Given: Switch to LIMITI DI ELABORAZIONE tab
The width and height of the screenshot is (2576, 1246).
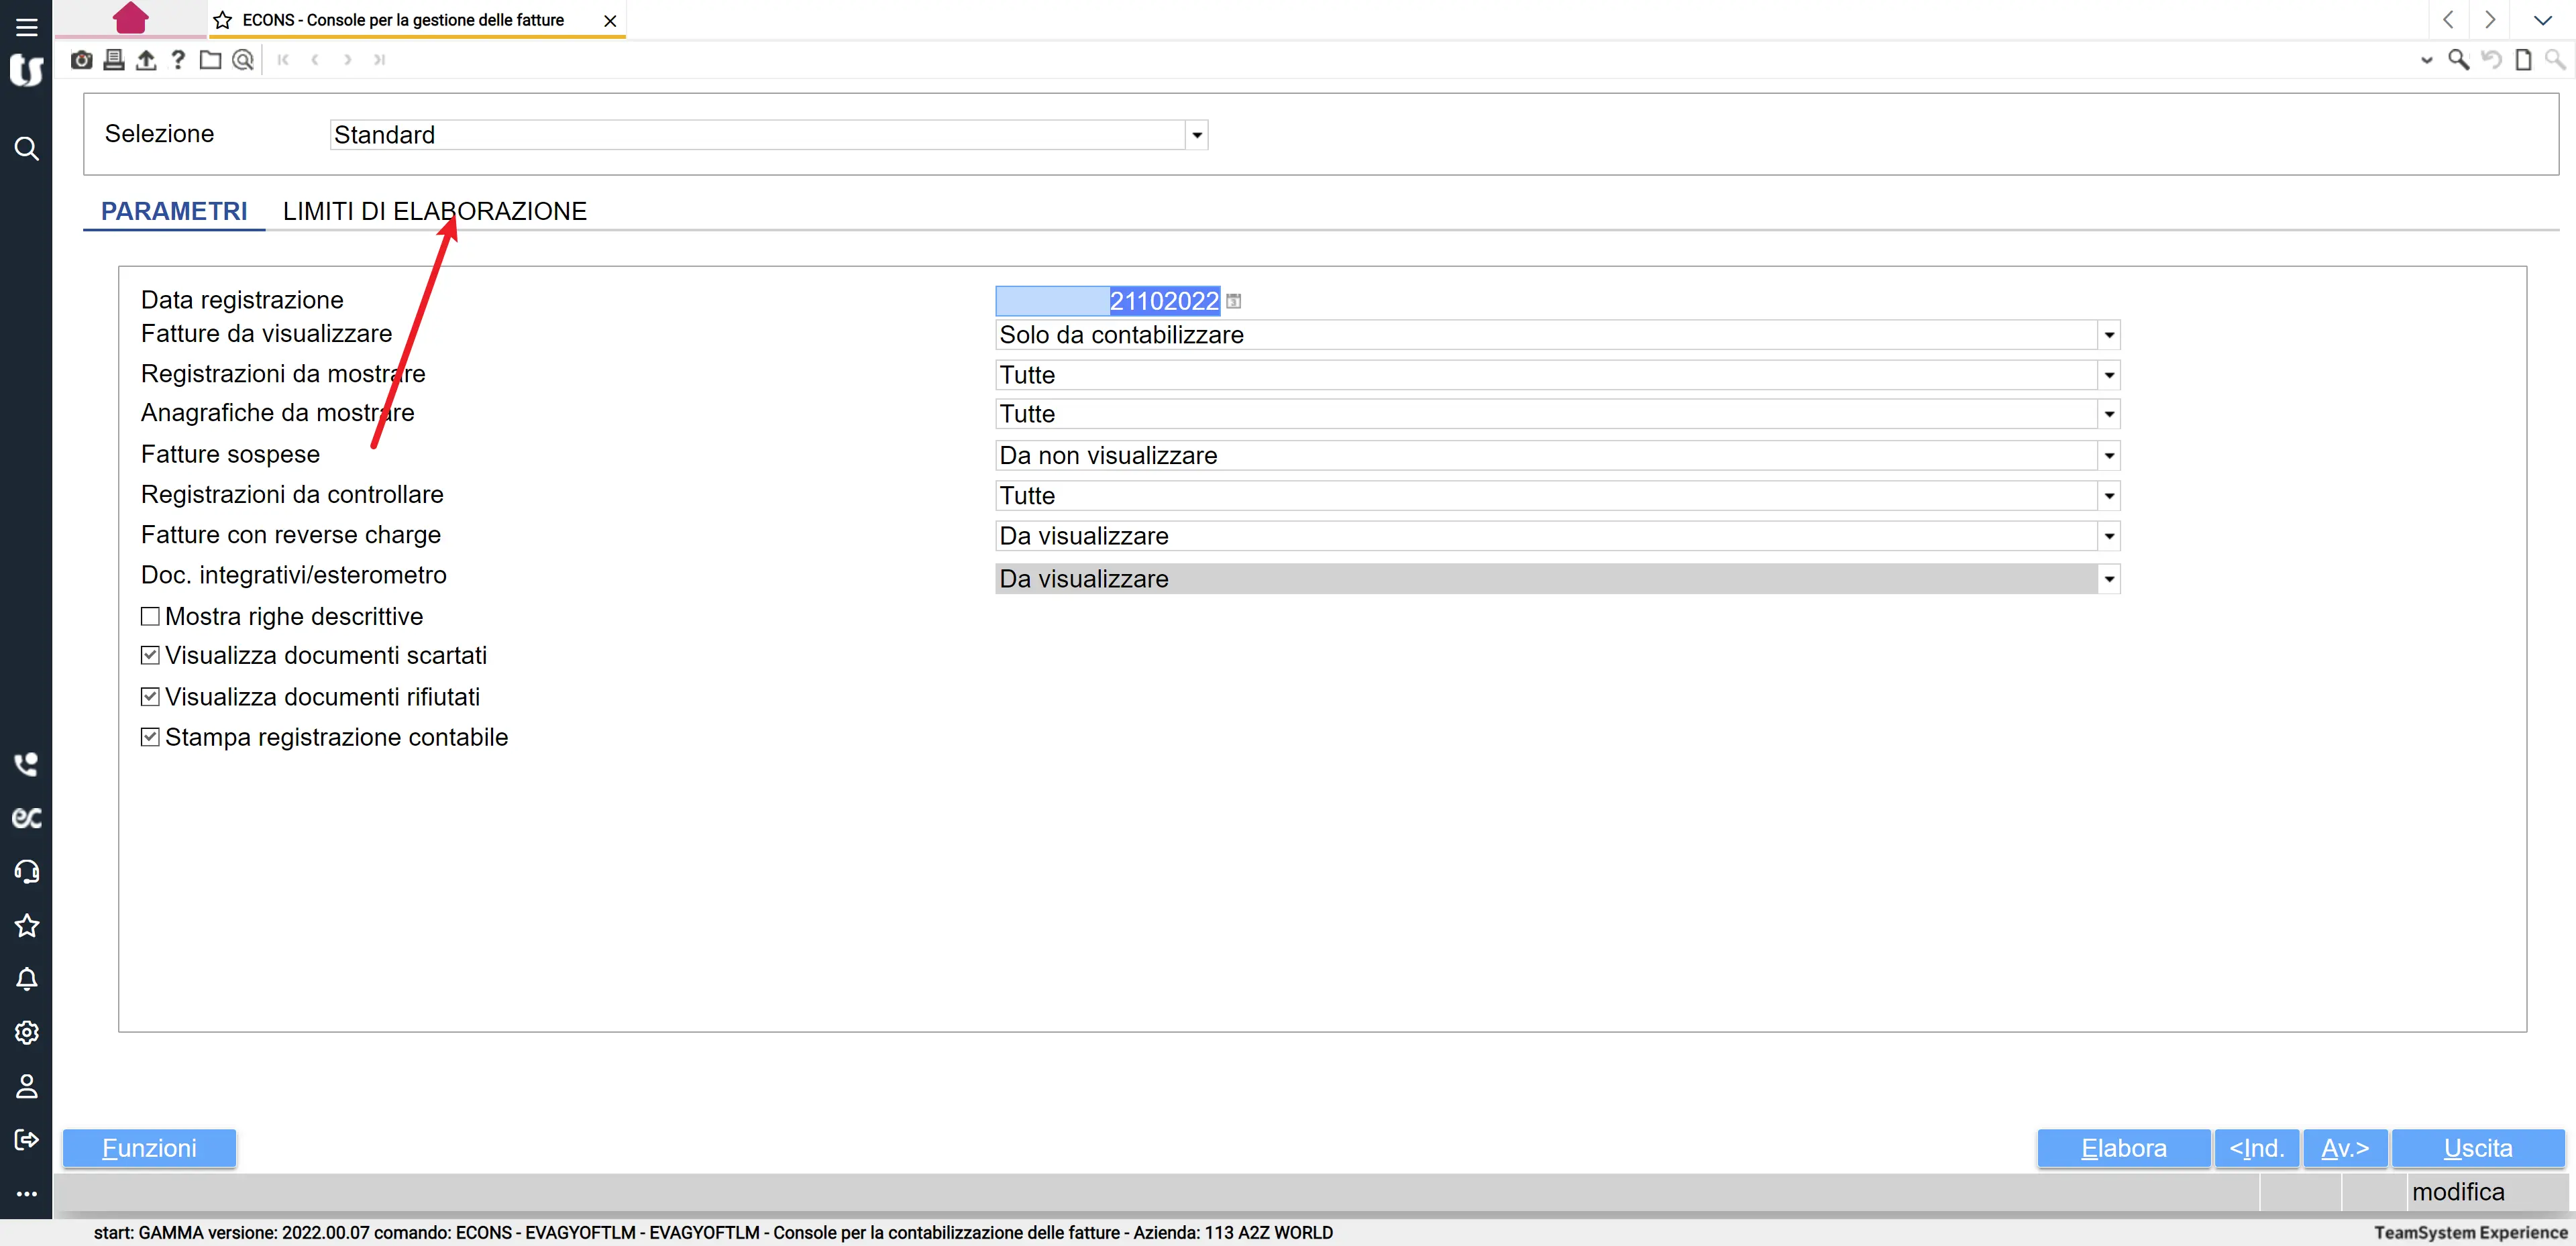Looking at the screenshot, I should pyautogui.click(x=434, y=211).
